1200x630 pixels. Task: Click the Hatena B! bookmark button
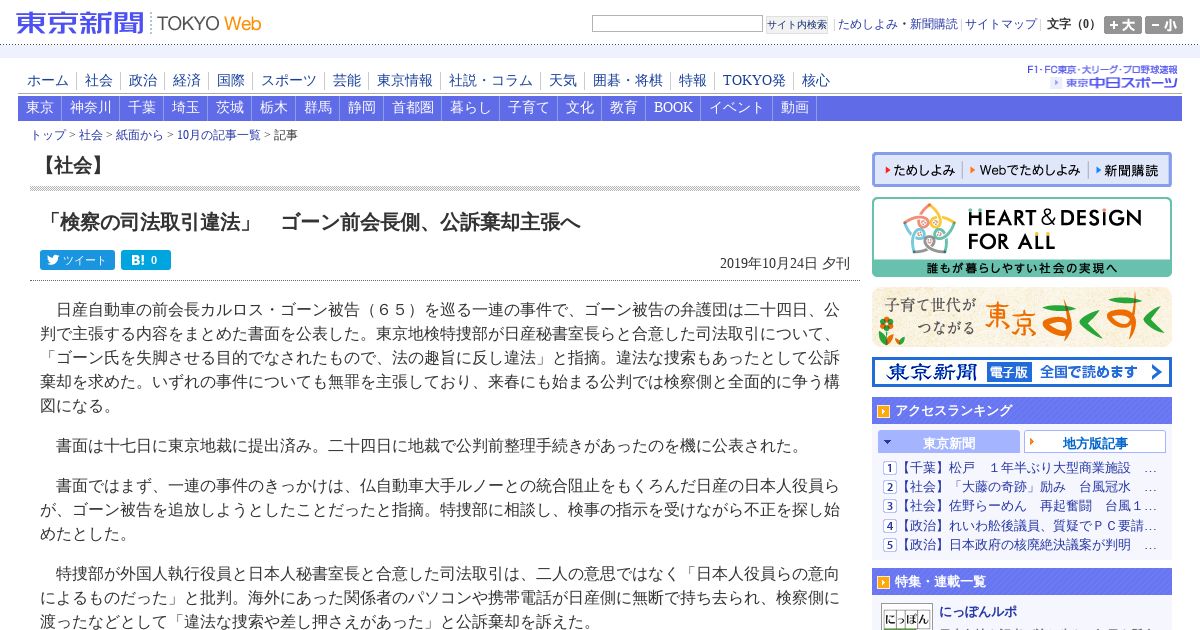point(146,260)
